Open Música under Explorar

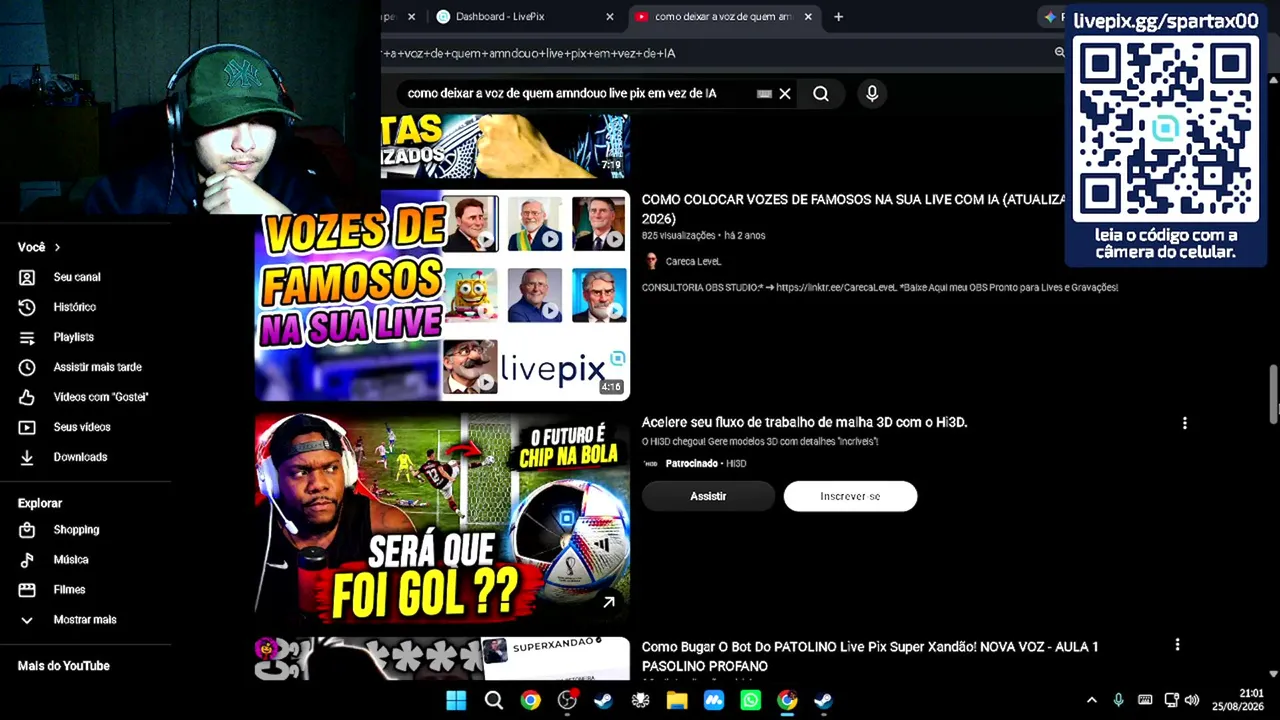[x=71, y=560]
